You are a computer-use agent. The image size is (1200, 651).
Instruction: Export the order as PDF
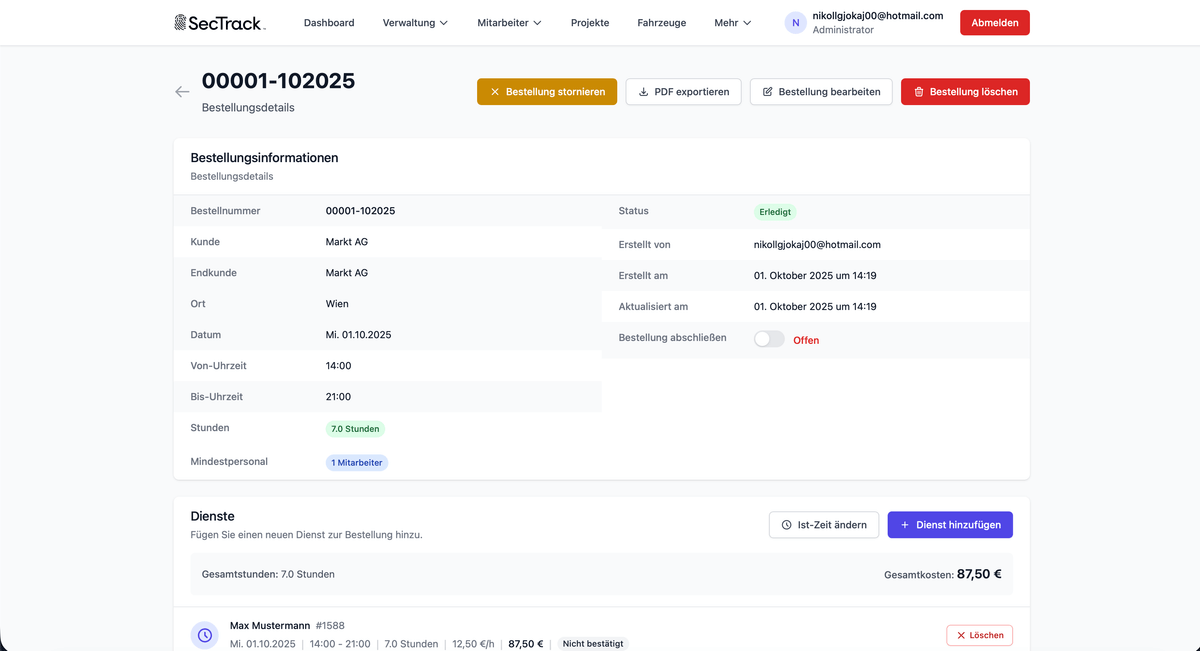tap(683, 92)
